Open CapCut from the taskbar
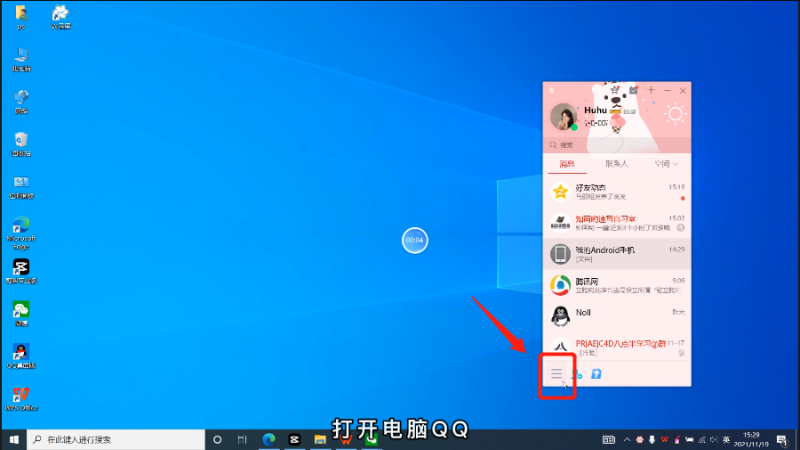This screenshot has width=800, height=450. (294, 439)
